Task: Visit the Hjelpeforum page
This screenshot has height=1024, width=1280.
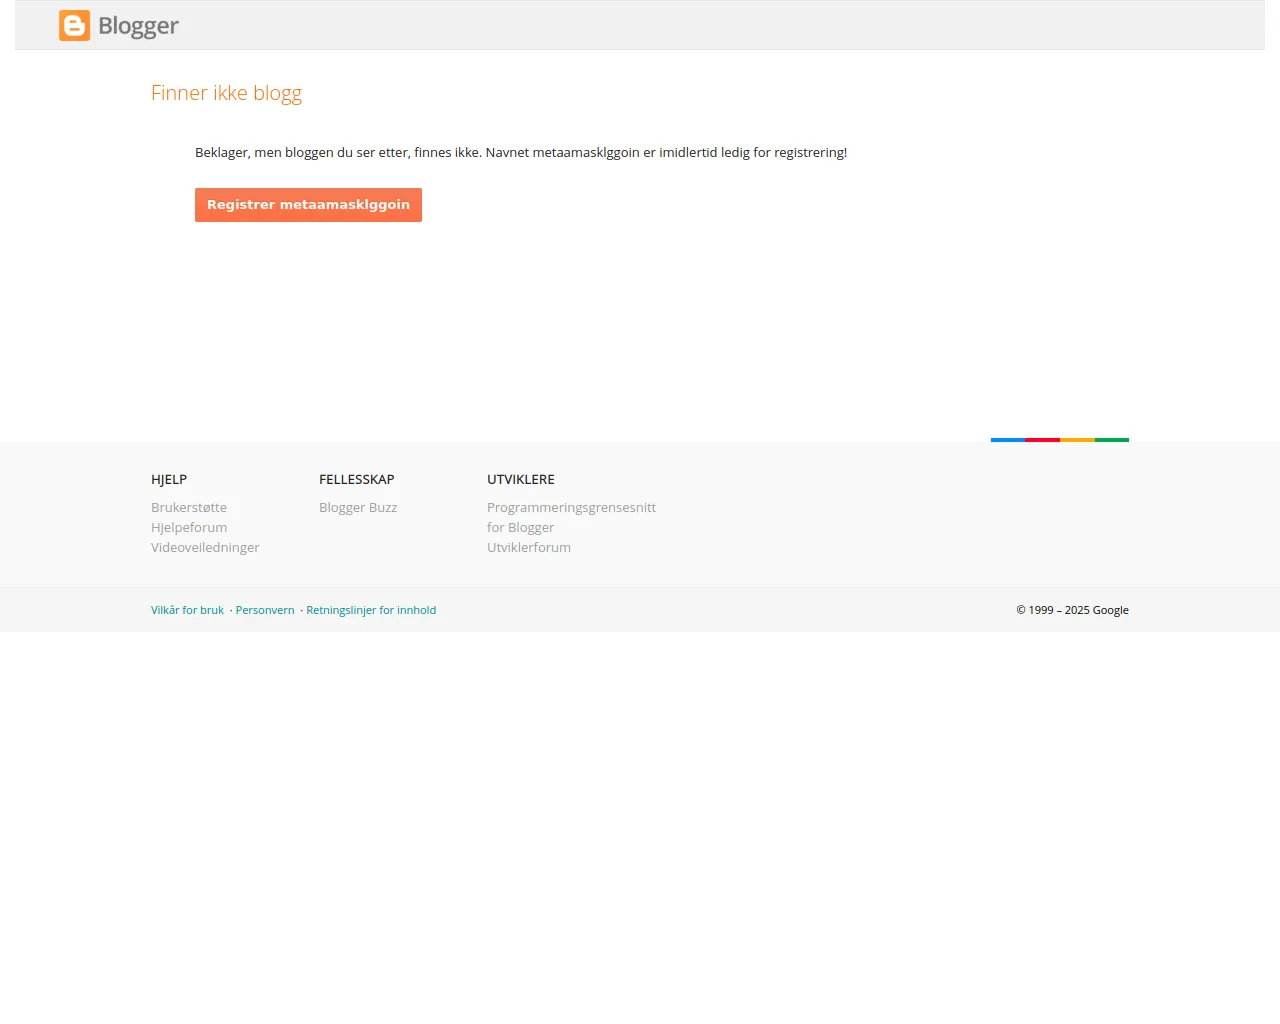Action: pyautogui.click(x=188, y=527)
